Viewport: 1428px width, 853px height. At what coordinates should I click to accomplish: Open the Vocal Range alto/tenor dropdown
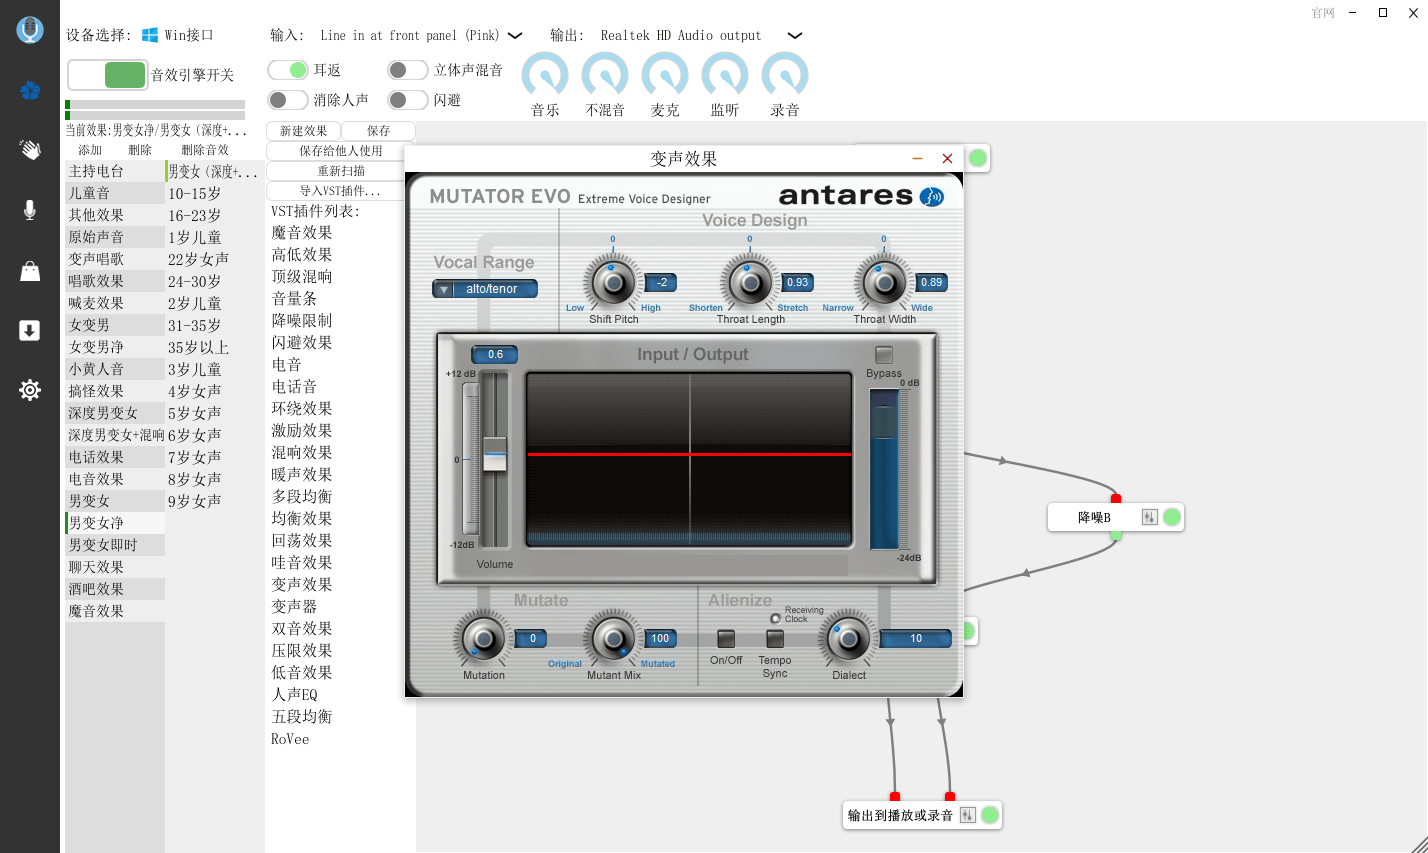tap(485, 289)
